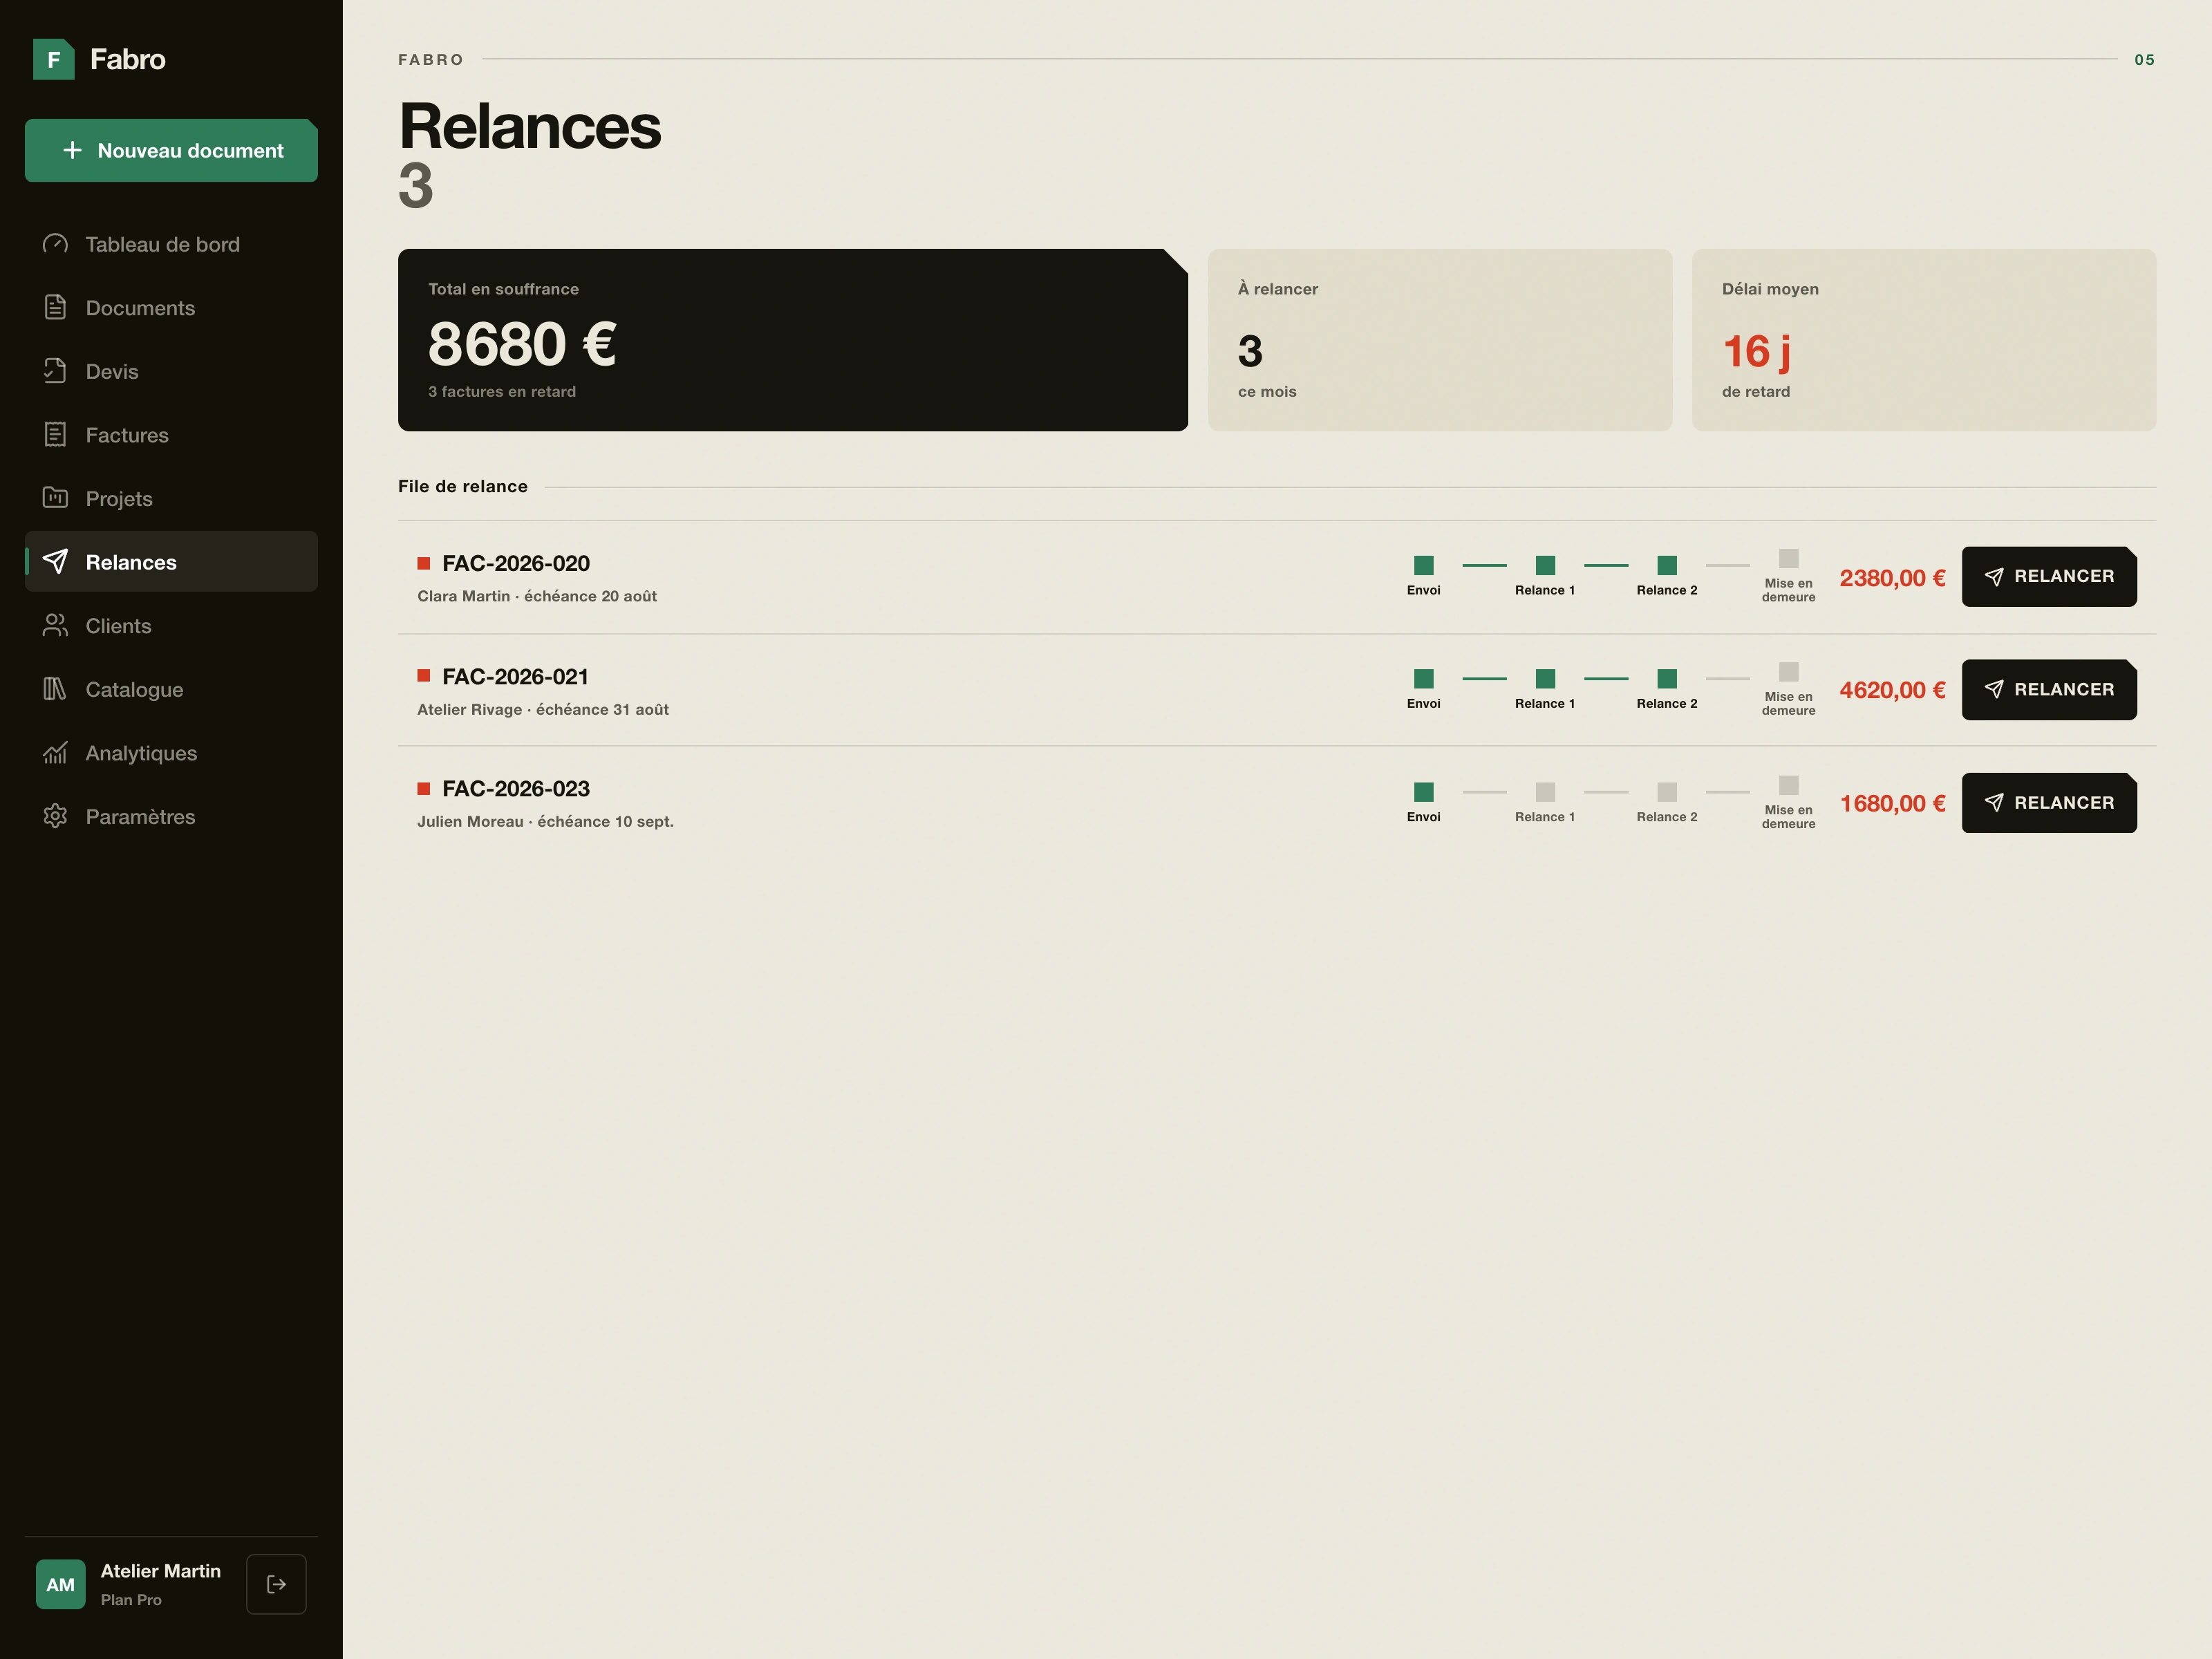This screenshot has width=2212, height=1659.
Task: Click Relancer for FAC-2026-021
Action: [x=2049, y=689]
